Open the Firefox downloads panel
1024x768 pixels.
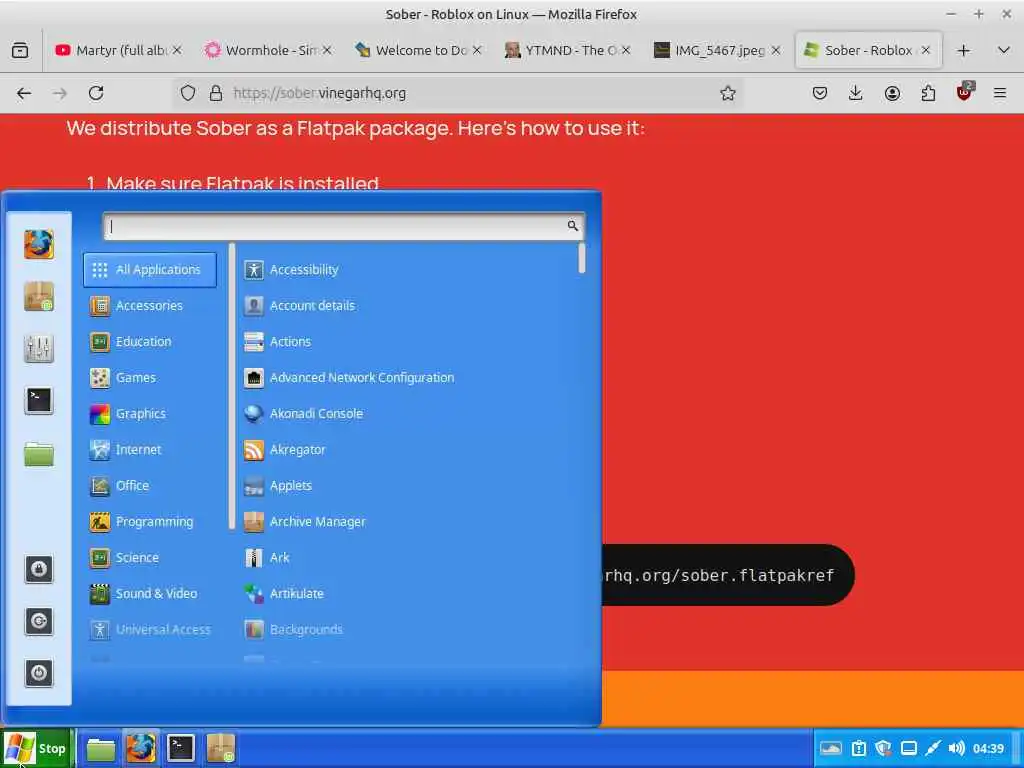coord(856,93)
